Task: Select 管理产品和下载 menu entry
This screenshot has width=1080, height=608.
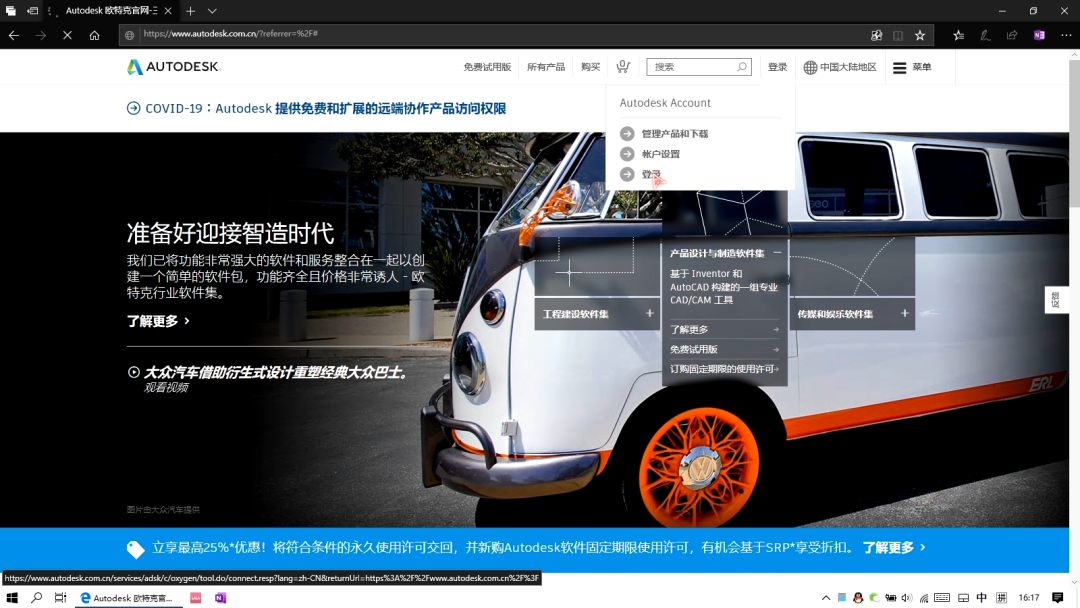Action: (674, 134)
